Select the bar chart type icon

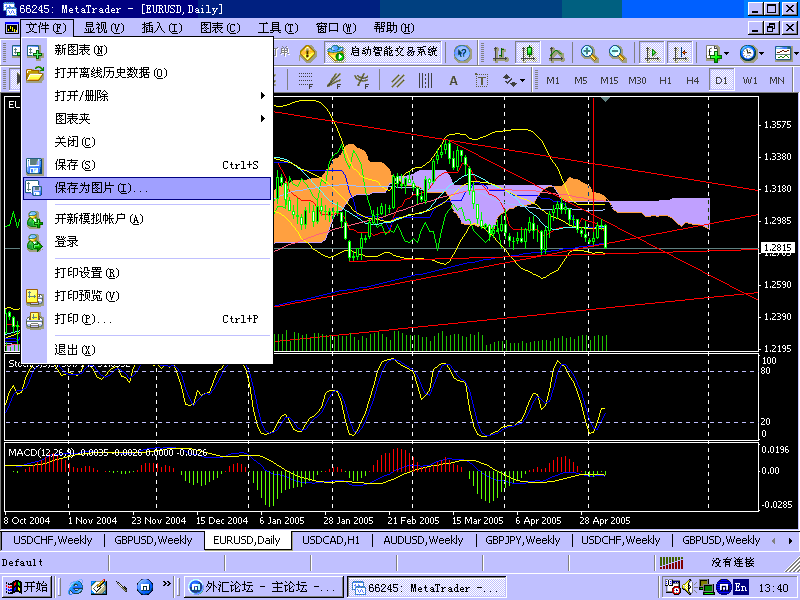pos(499,53)
